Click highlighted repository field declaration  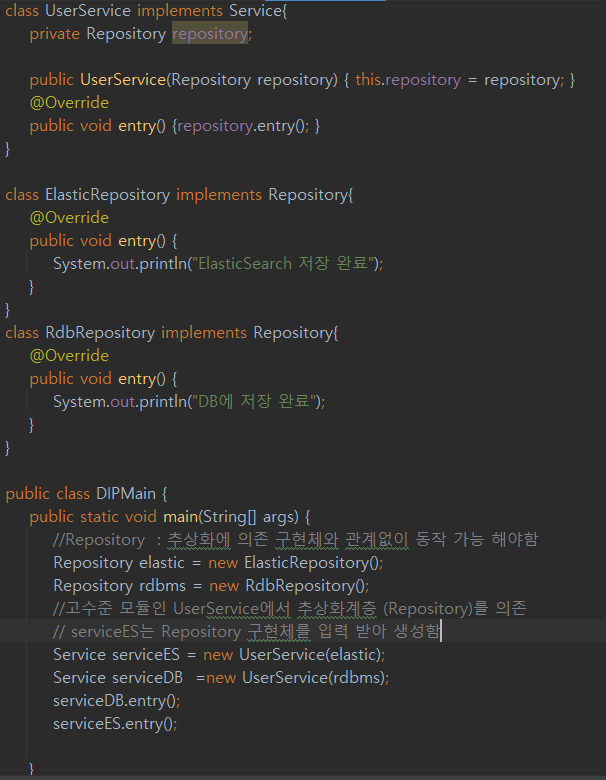210,33
